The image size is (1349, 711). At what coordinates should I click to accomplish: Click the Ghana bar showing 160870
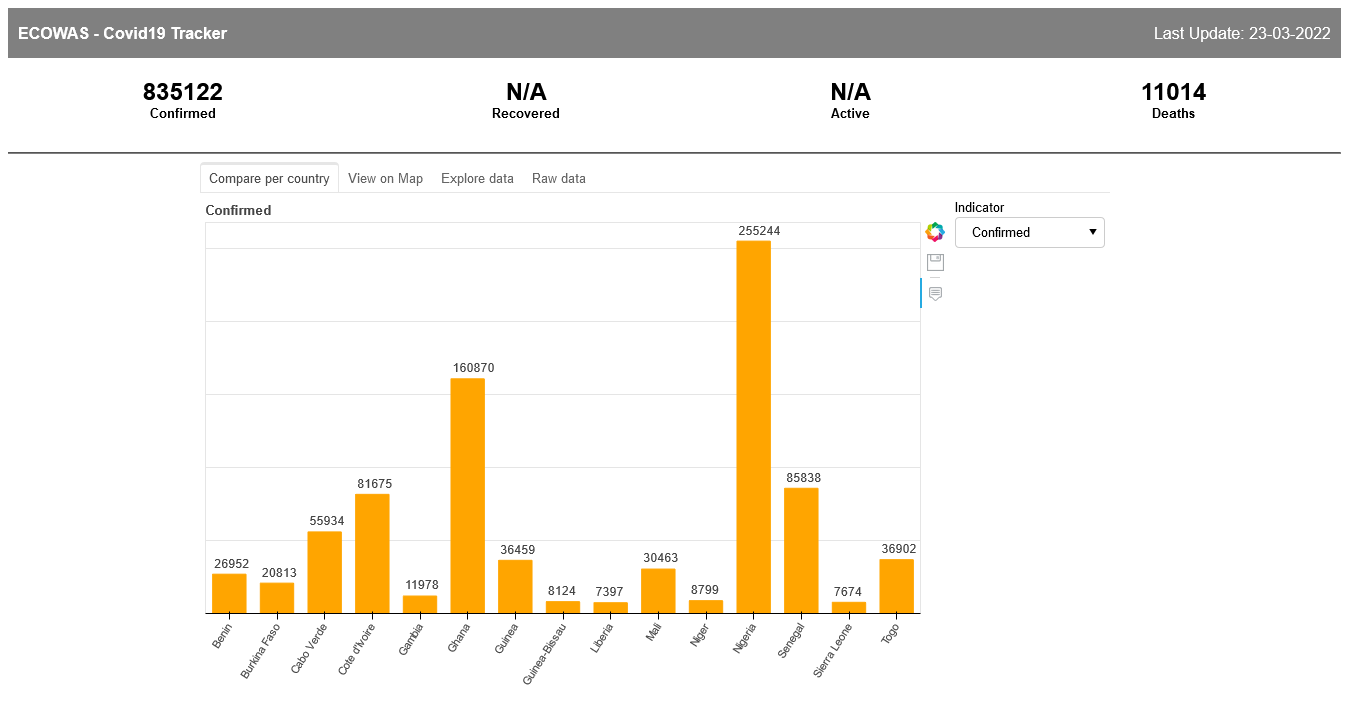(468, 496)
